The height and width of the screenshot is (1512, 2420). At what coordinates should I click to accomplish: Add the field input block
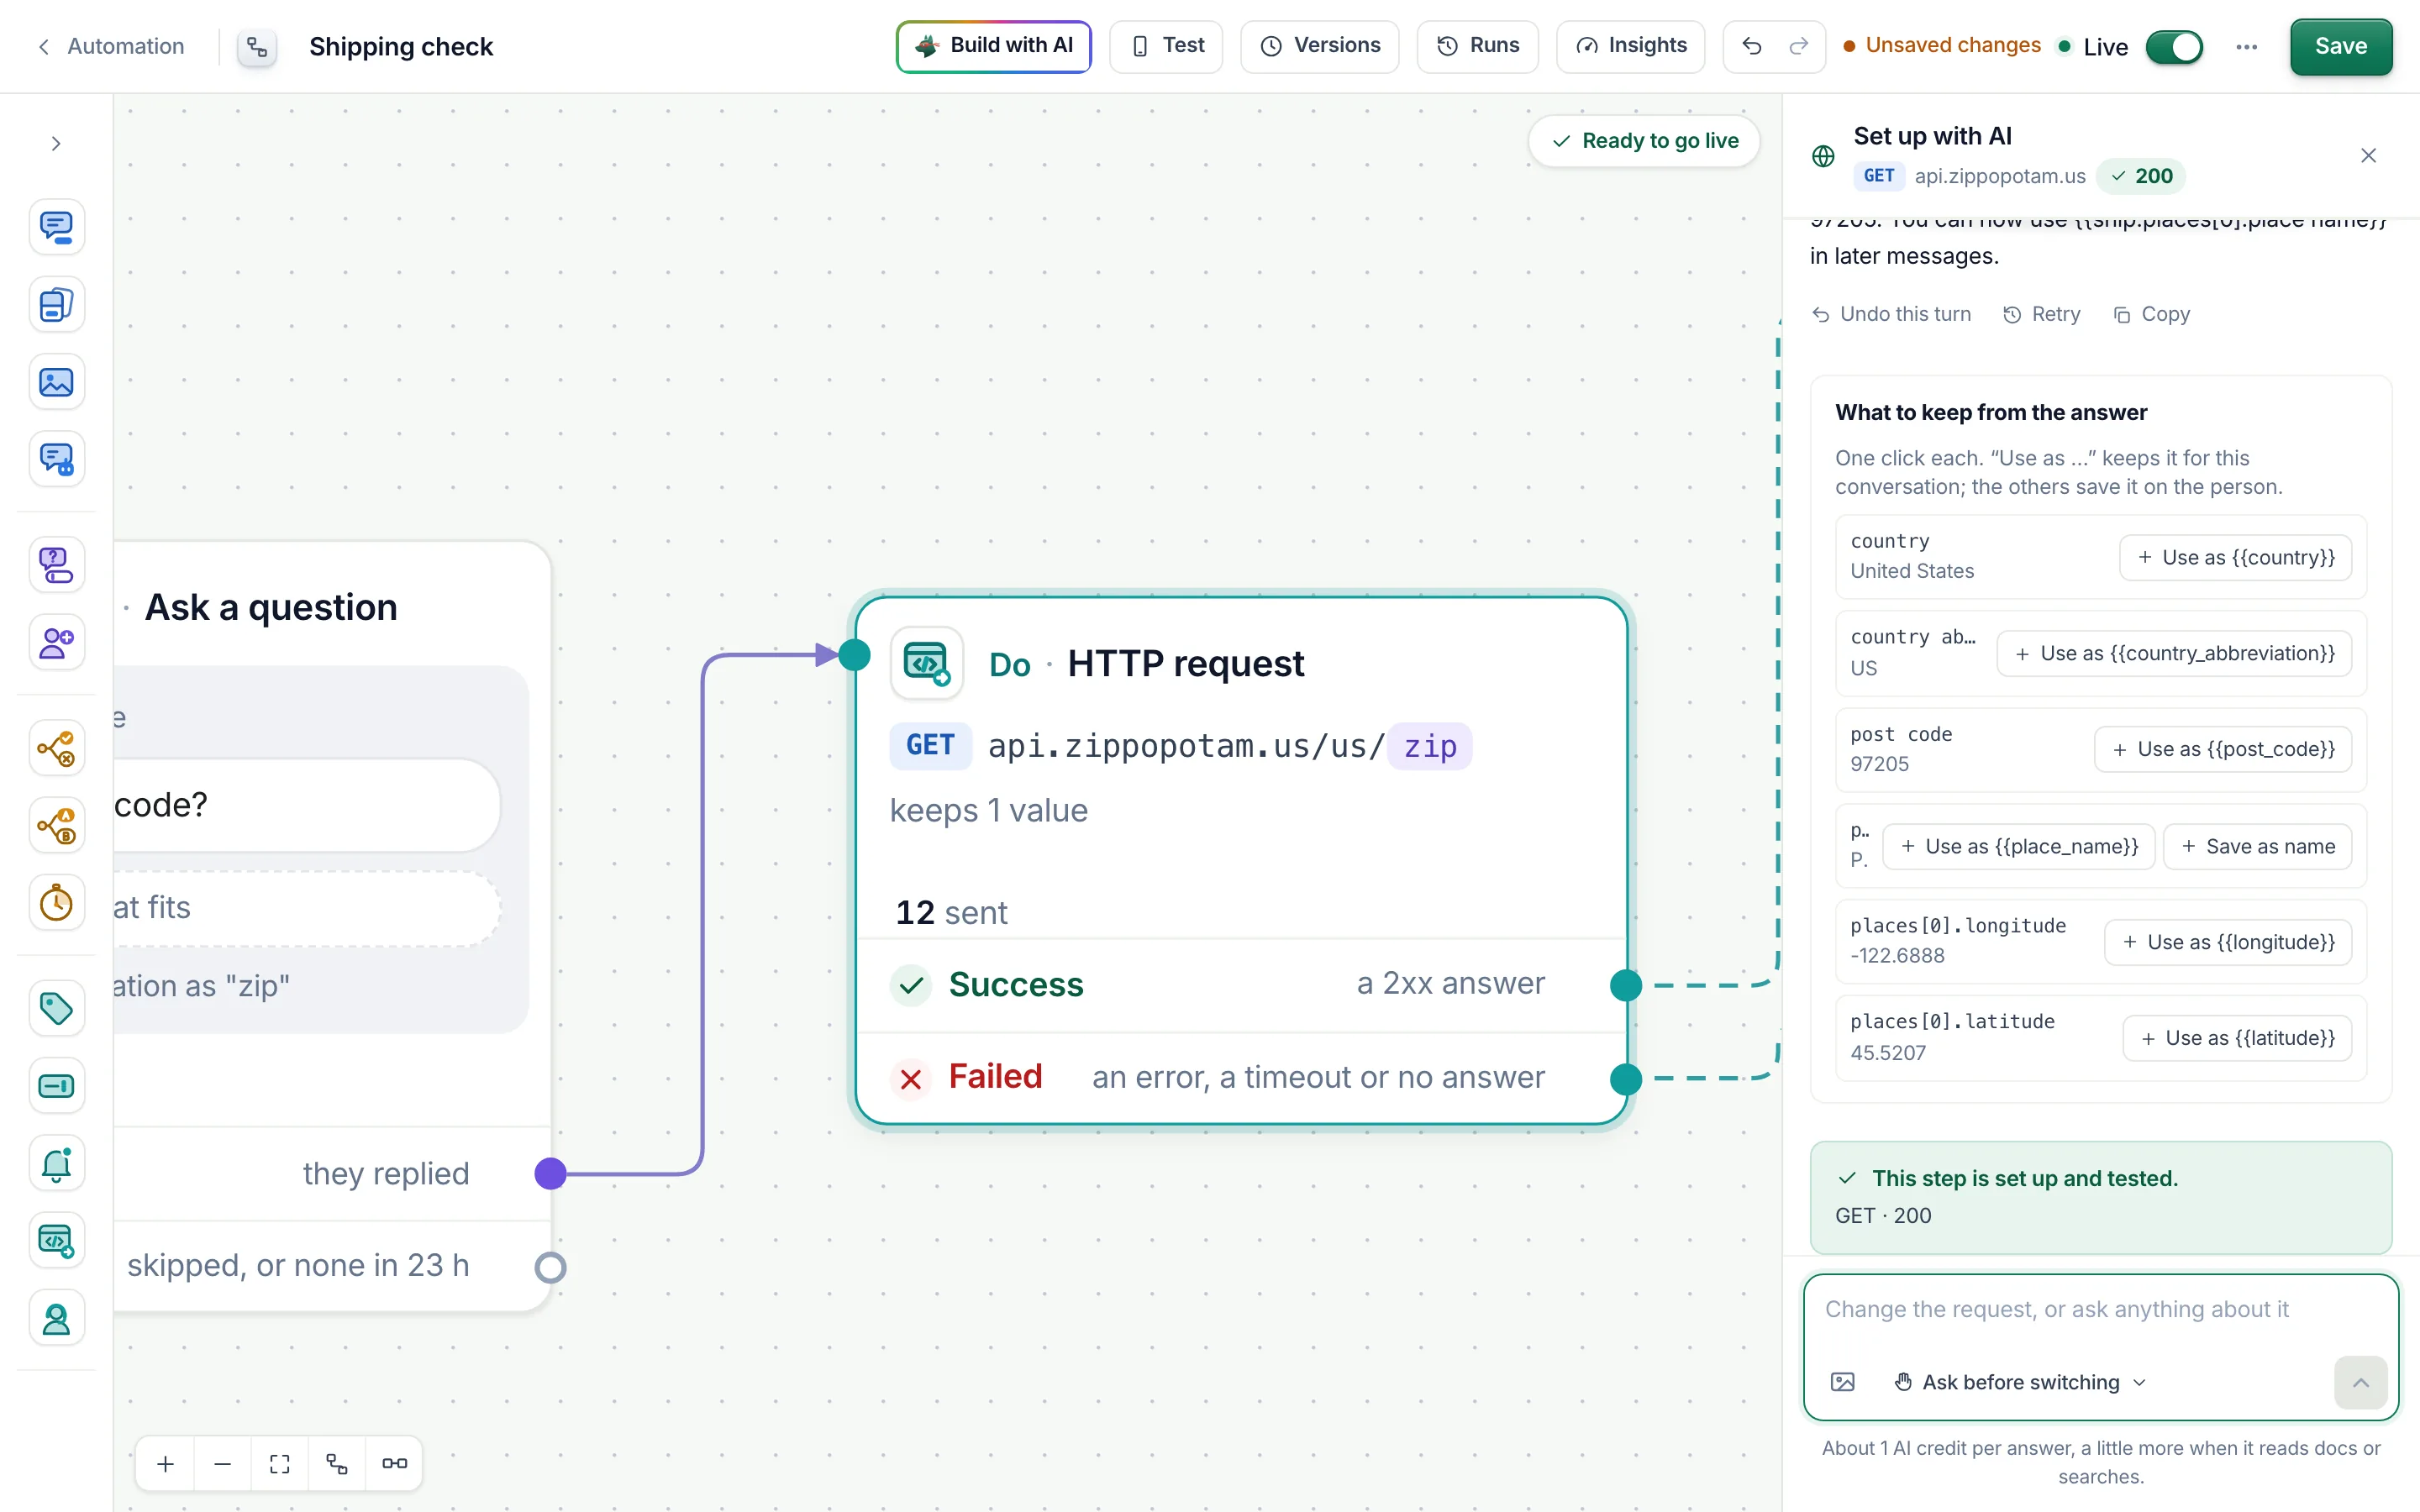pyautogui.click(x=56, y=1086)
